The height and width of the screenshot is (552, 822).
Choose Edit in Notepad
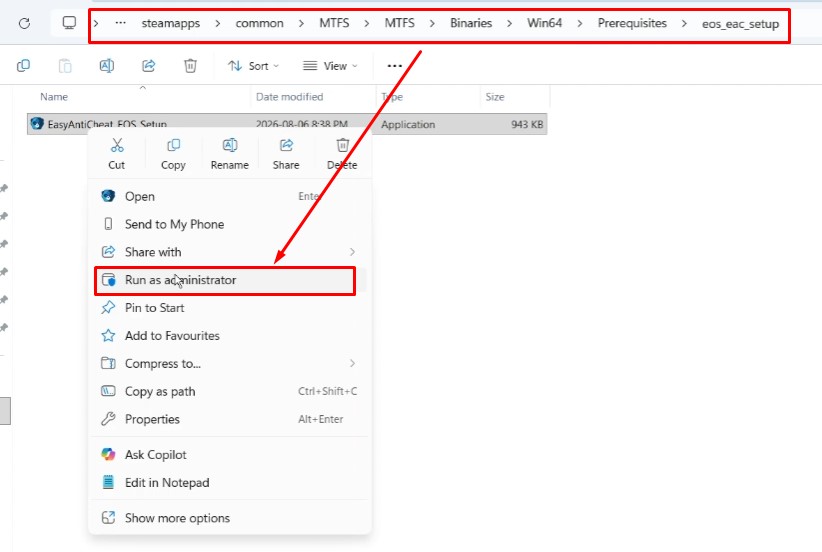pos(230,483)
